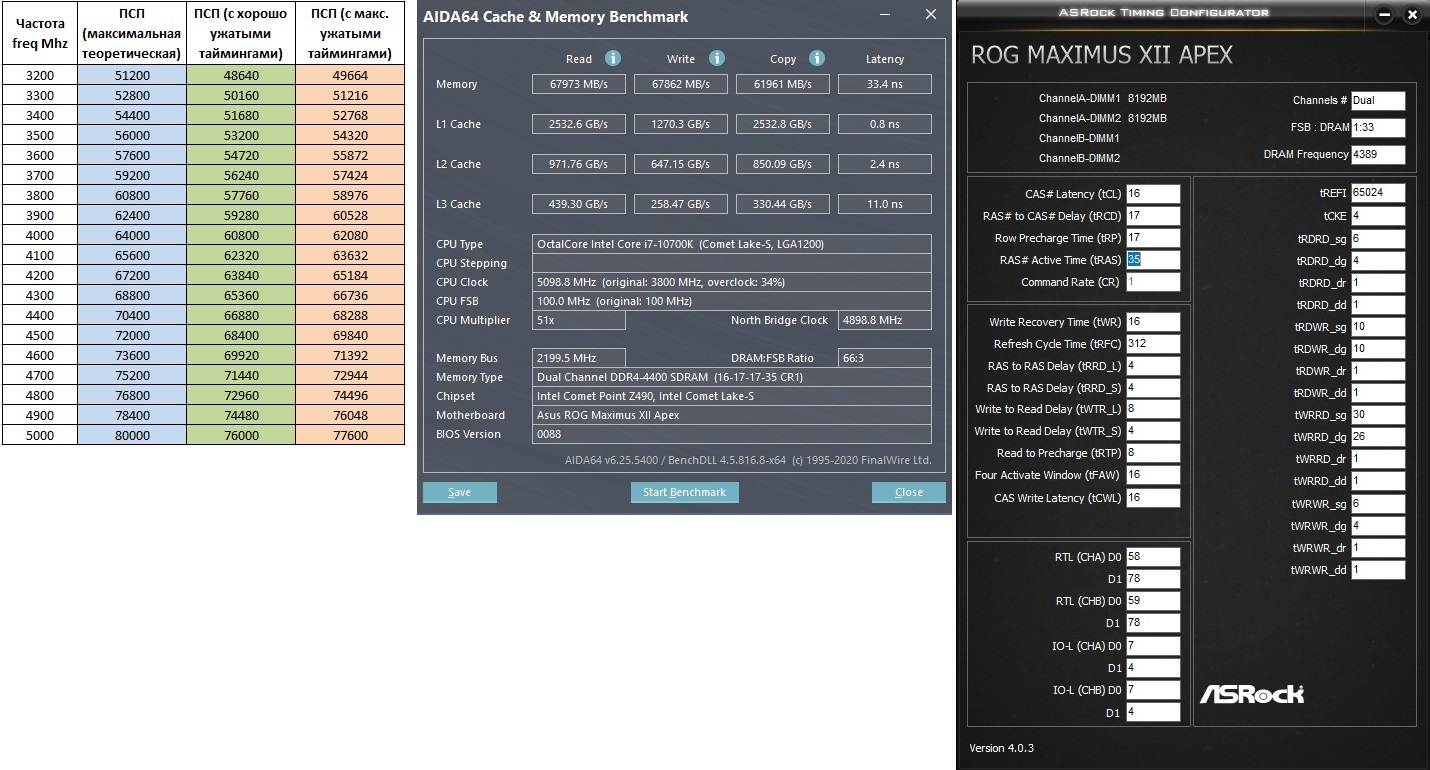The image size is (1430, 770).
Task: Click the Motherboard field in AIDA64
Action: pos(732,415)
